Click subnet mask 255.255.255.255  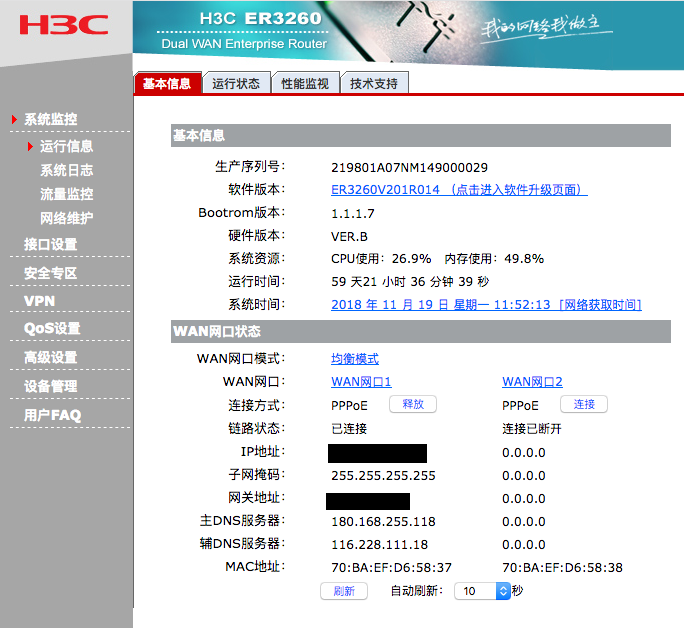383,476
